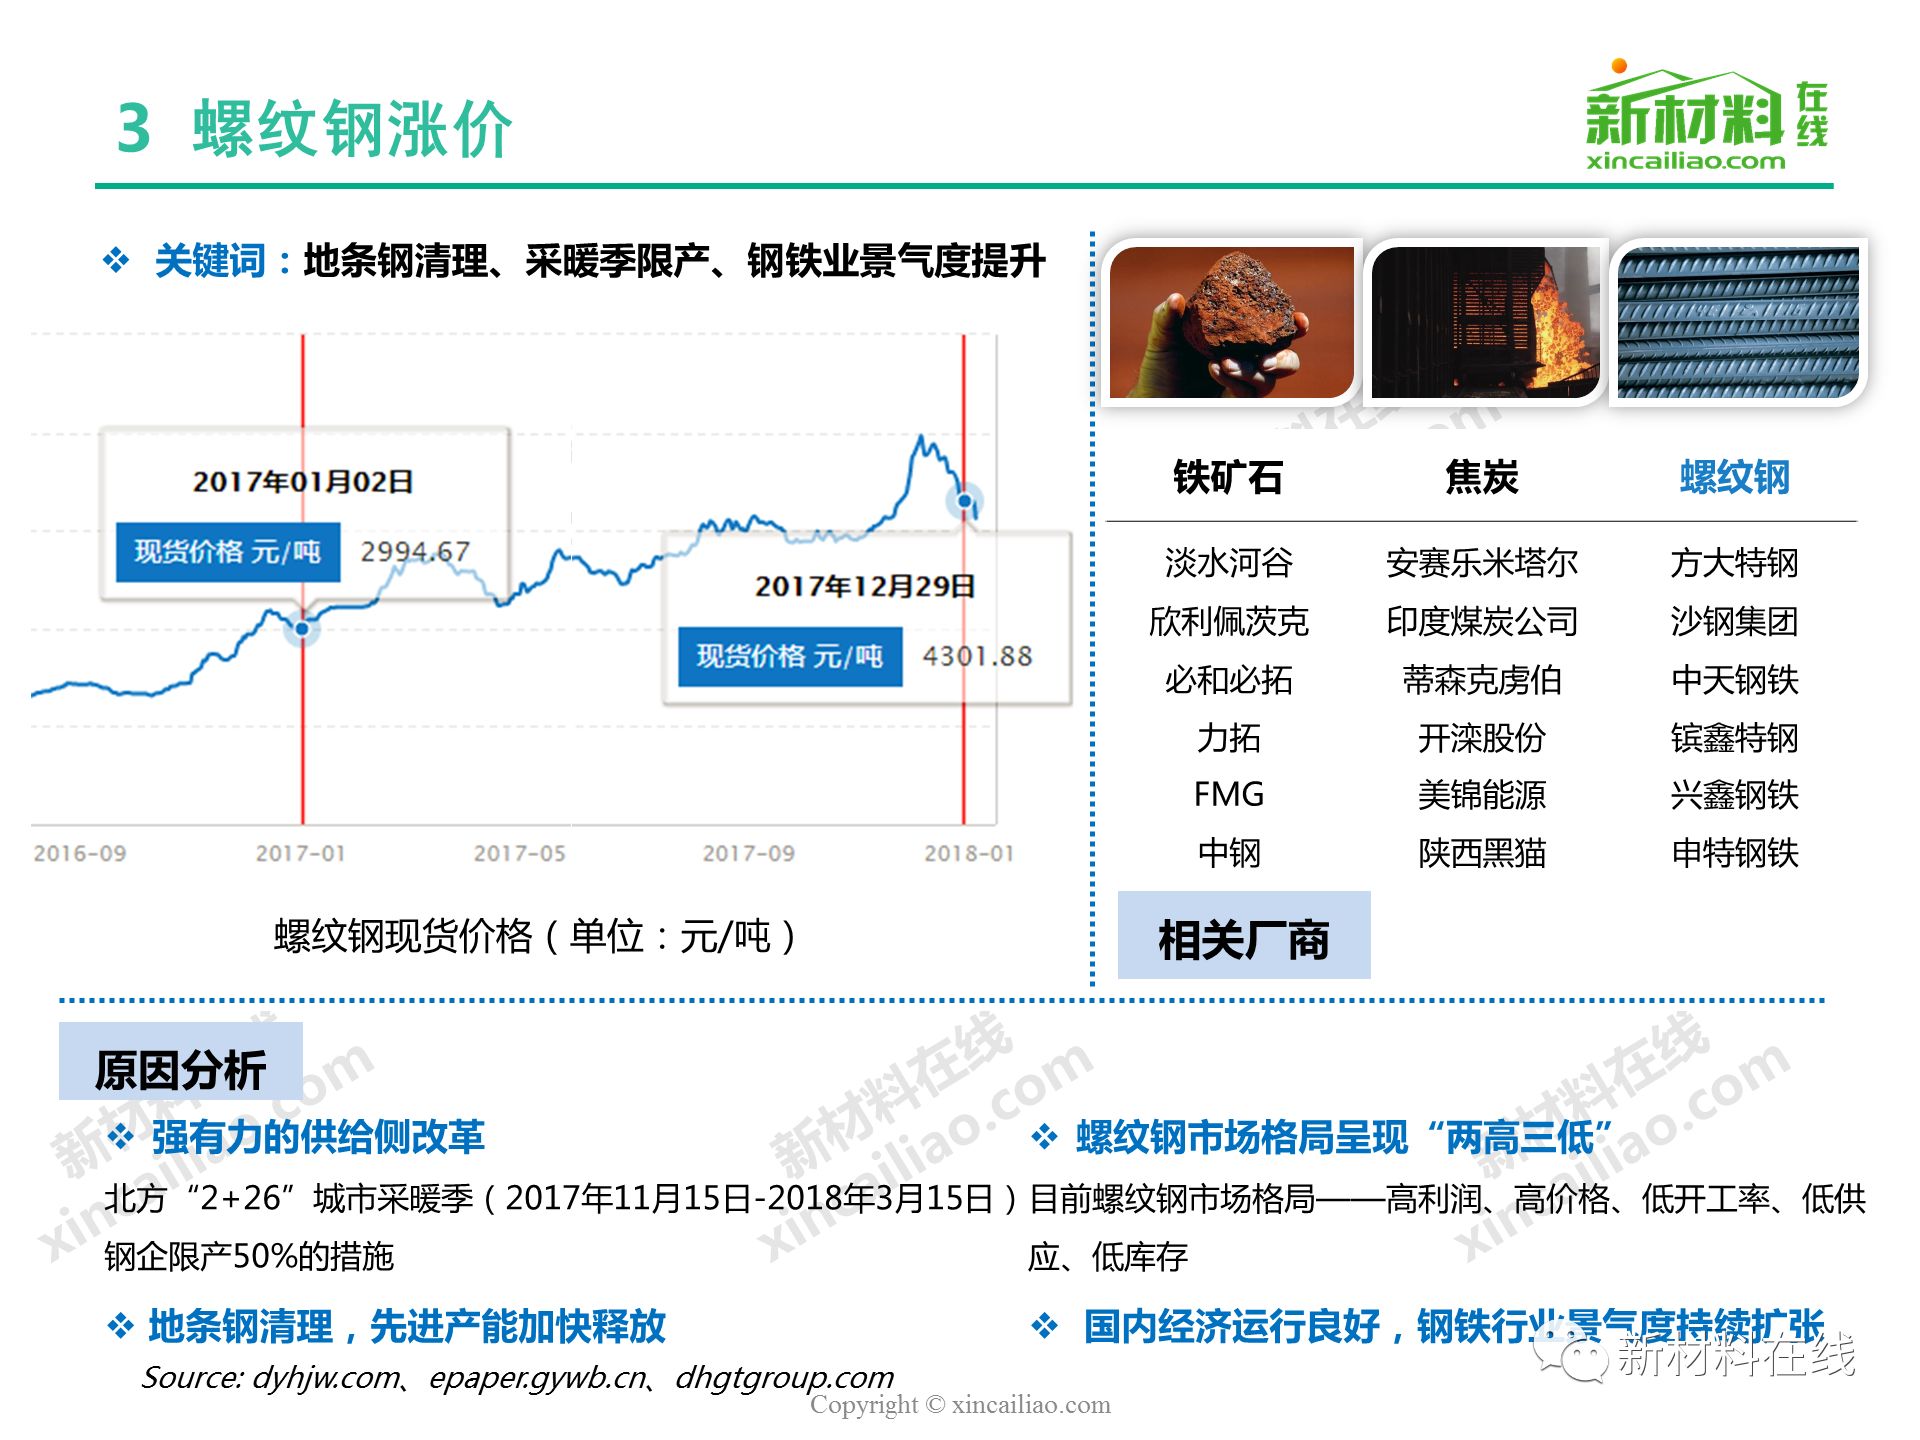Click the 现货价格 元/吨 label beside 4301.88

click(790, 656)
